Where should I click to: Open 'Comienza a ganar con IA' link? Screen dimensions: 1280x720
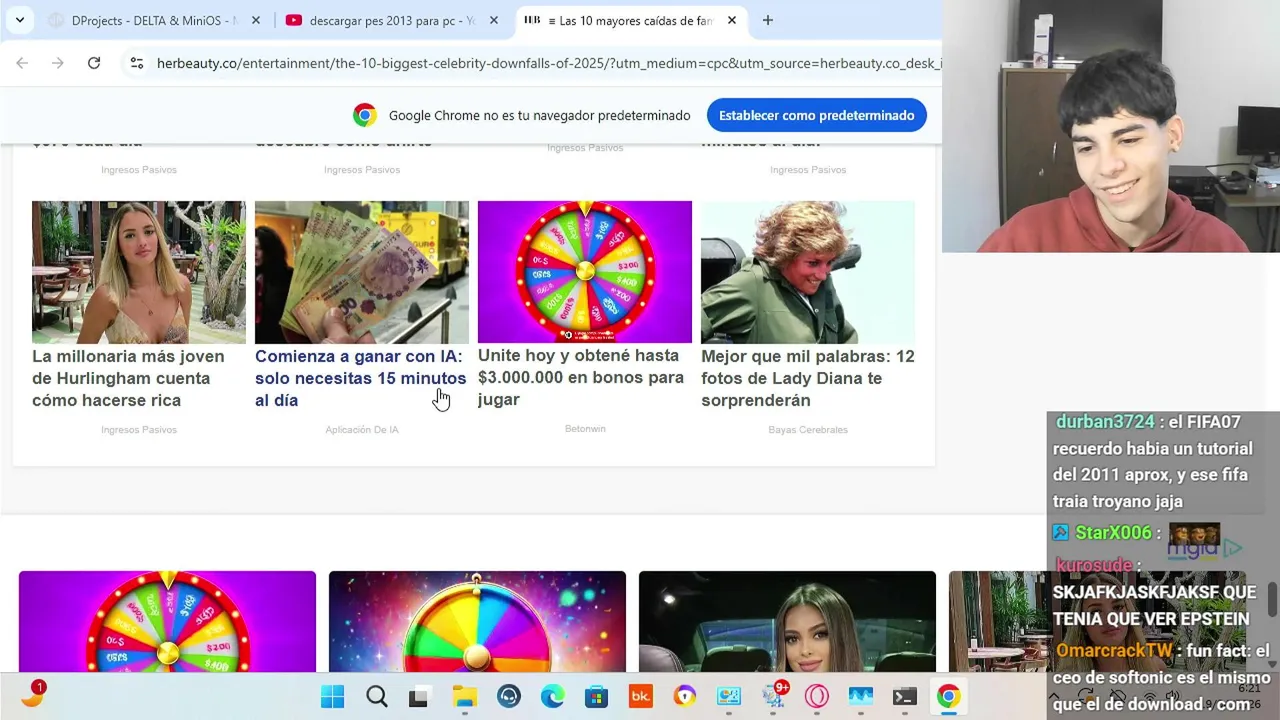pyautogui.click(x=360, y=378)
